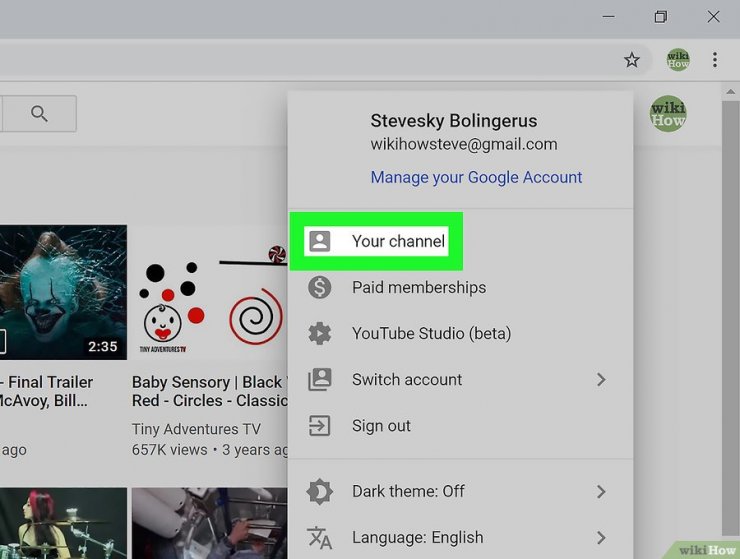This screenshot has height=559, width=740.
Task: Click the scrollbar up arrow
Action: tap(730, 92)
